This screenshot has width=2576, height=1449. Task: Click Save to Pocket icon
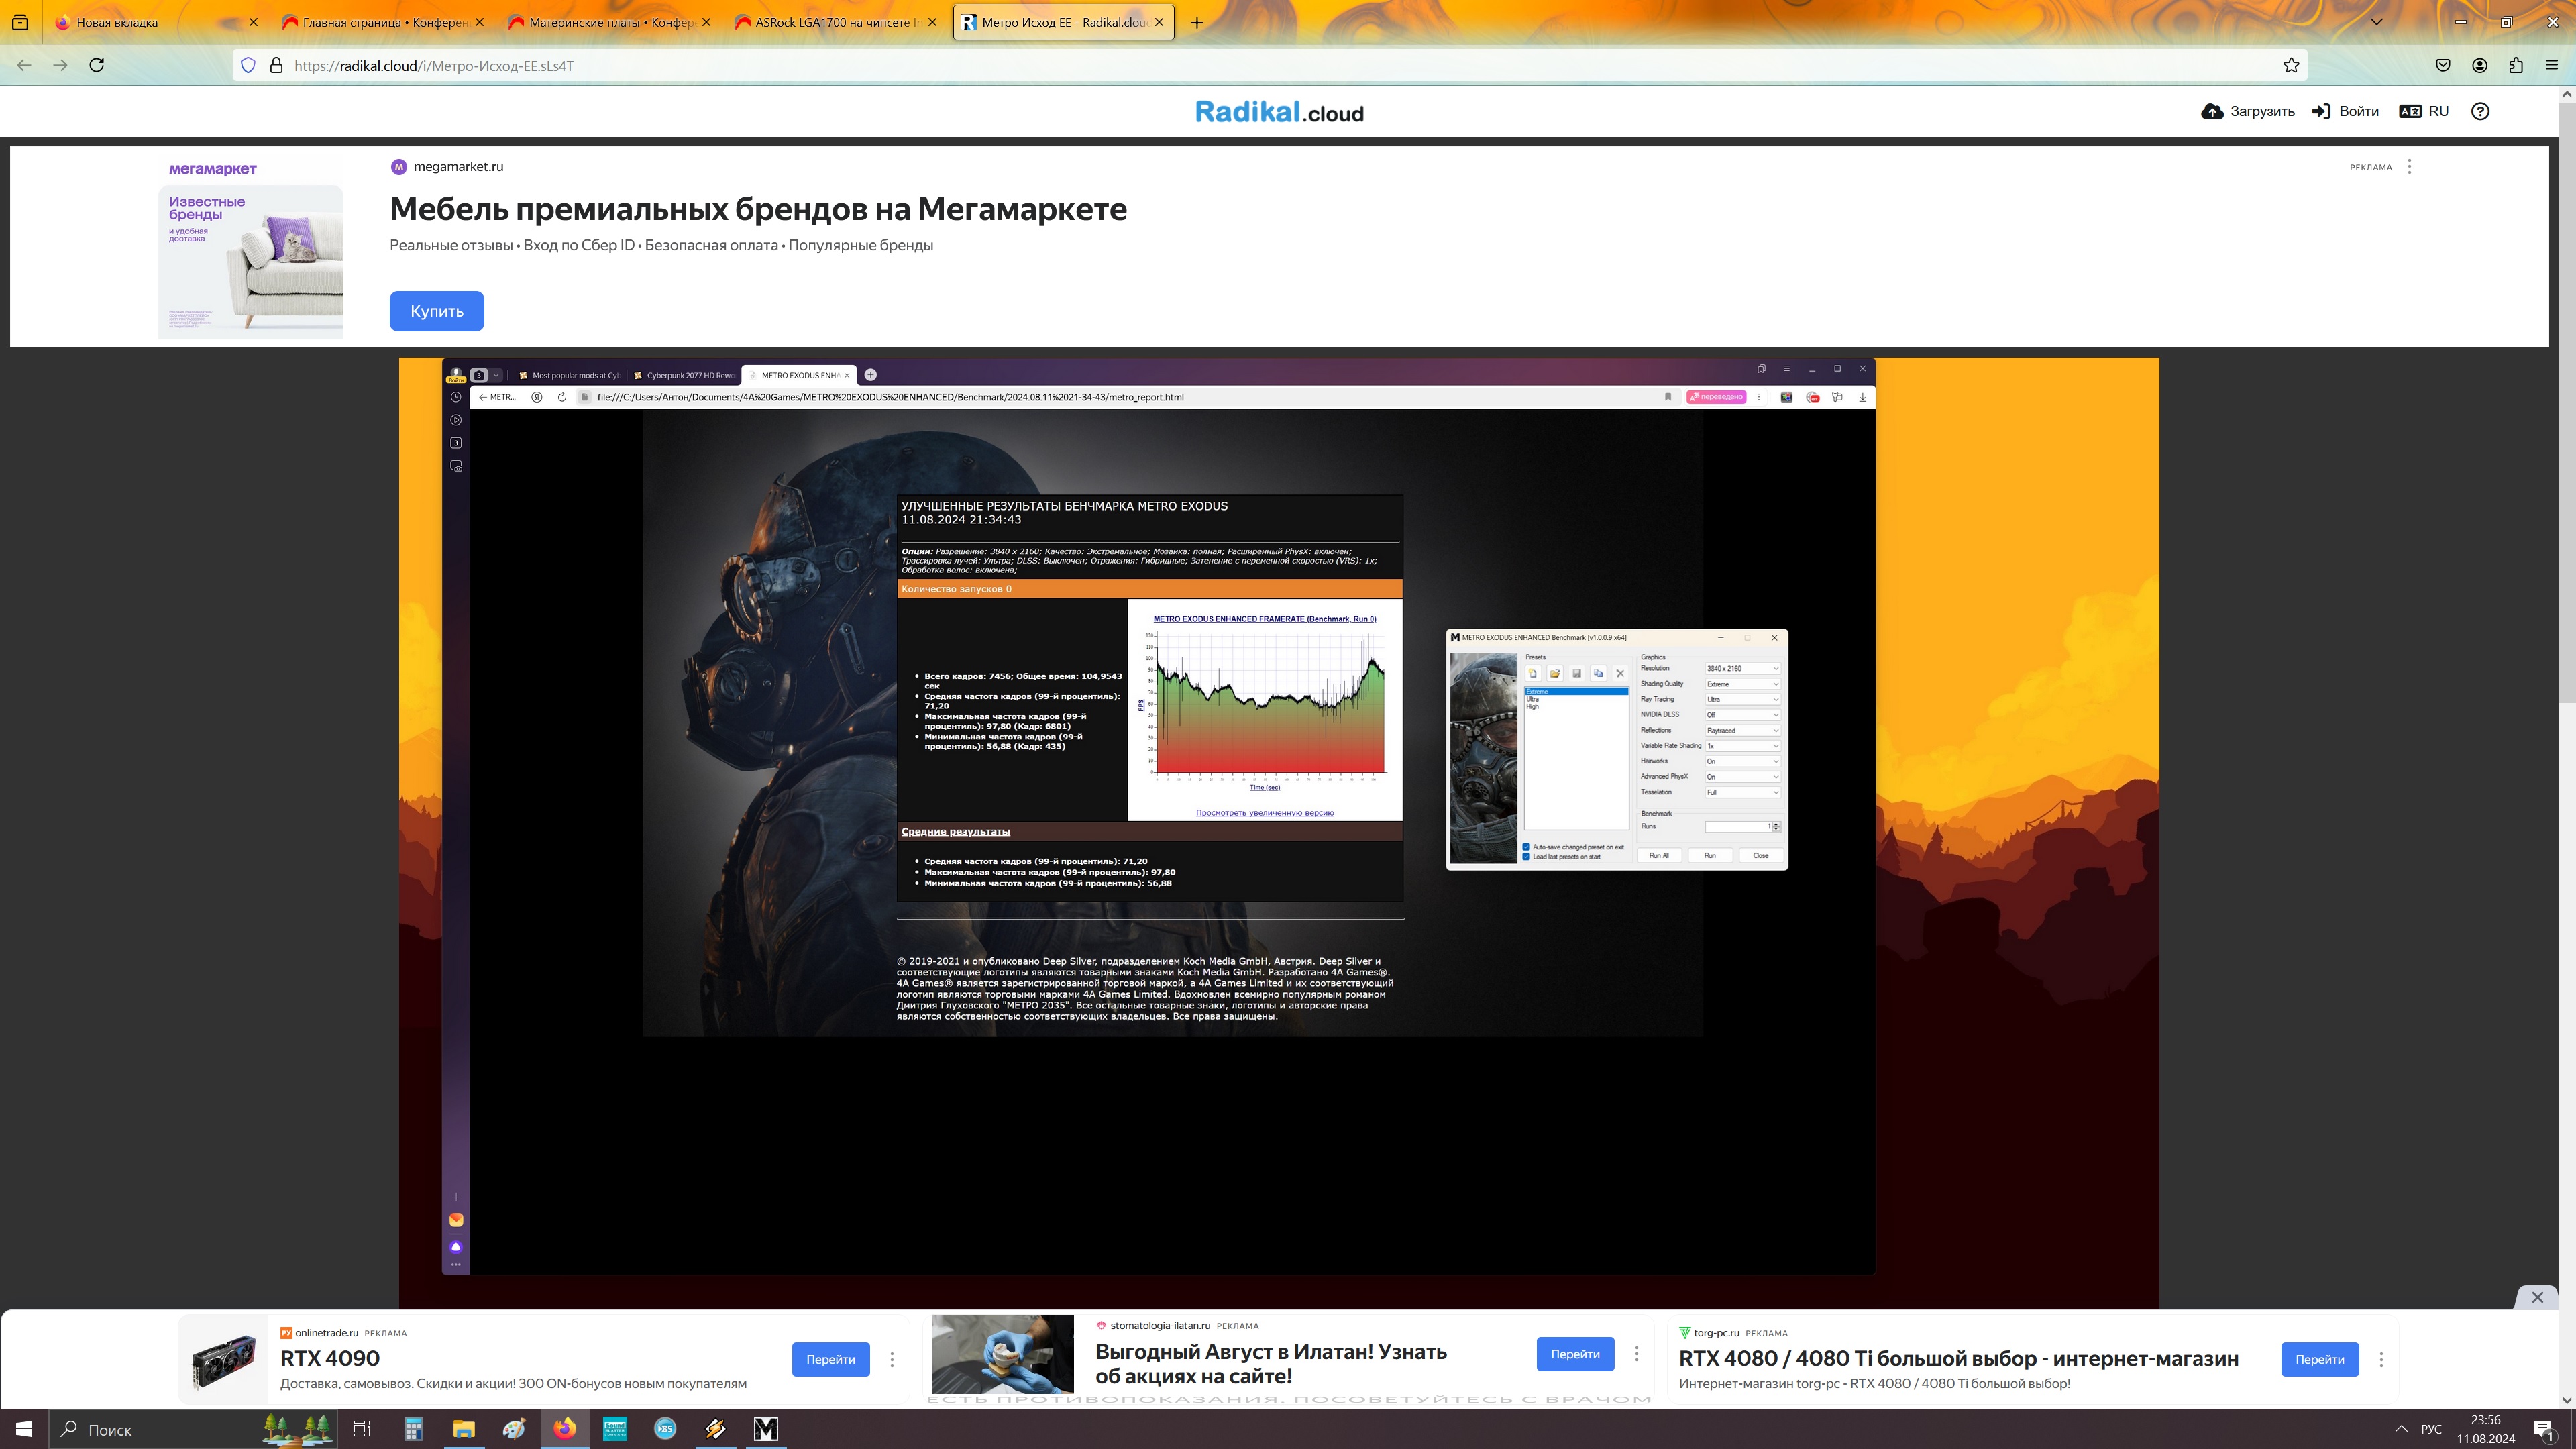(2443, 65)
